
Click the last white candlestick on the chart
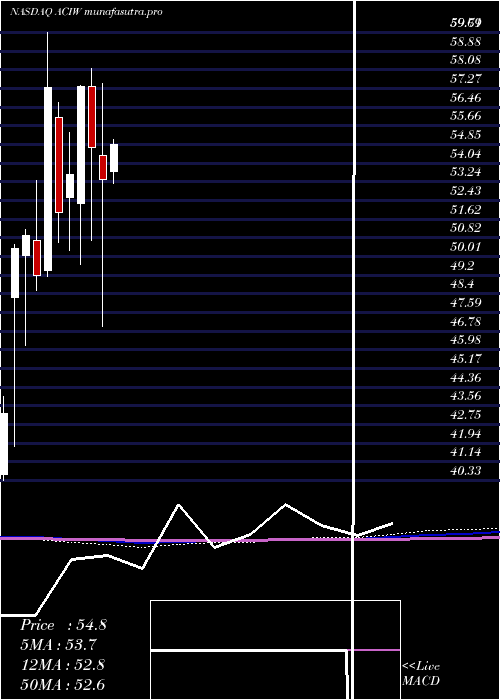tap(114, 158)
